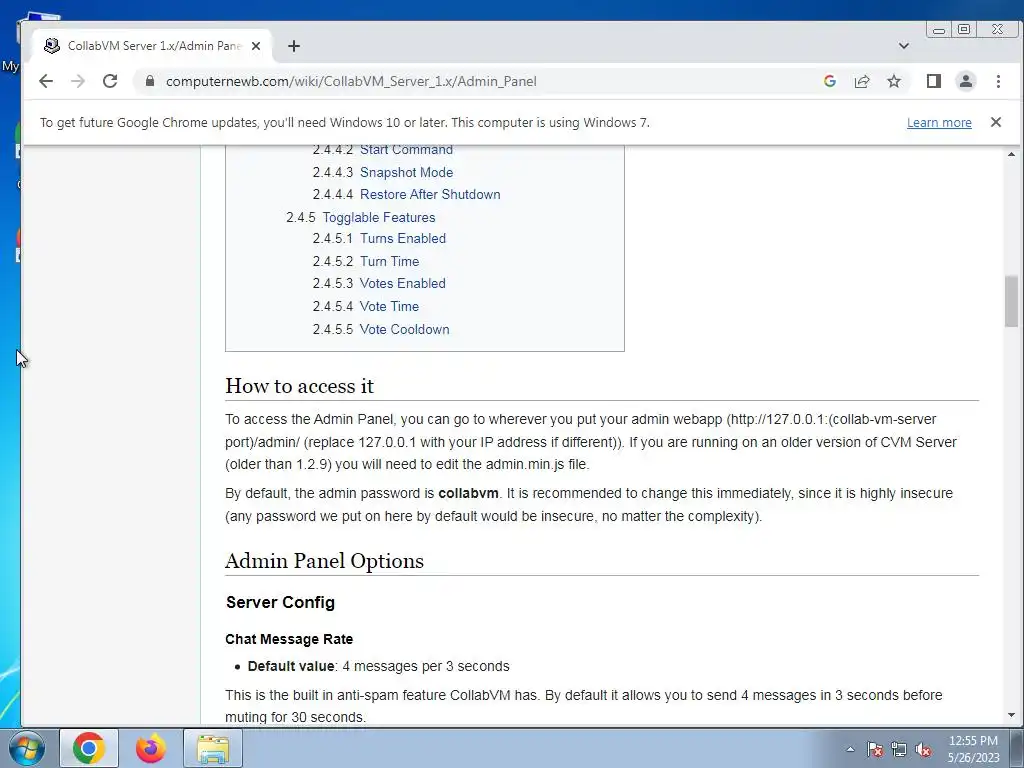Dismiss the Chrome update notification bar

[996, 122]
